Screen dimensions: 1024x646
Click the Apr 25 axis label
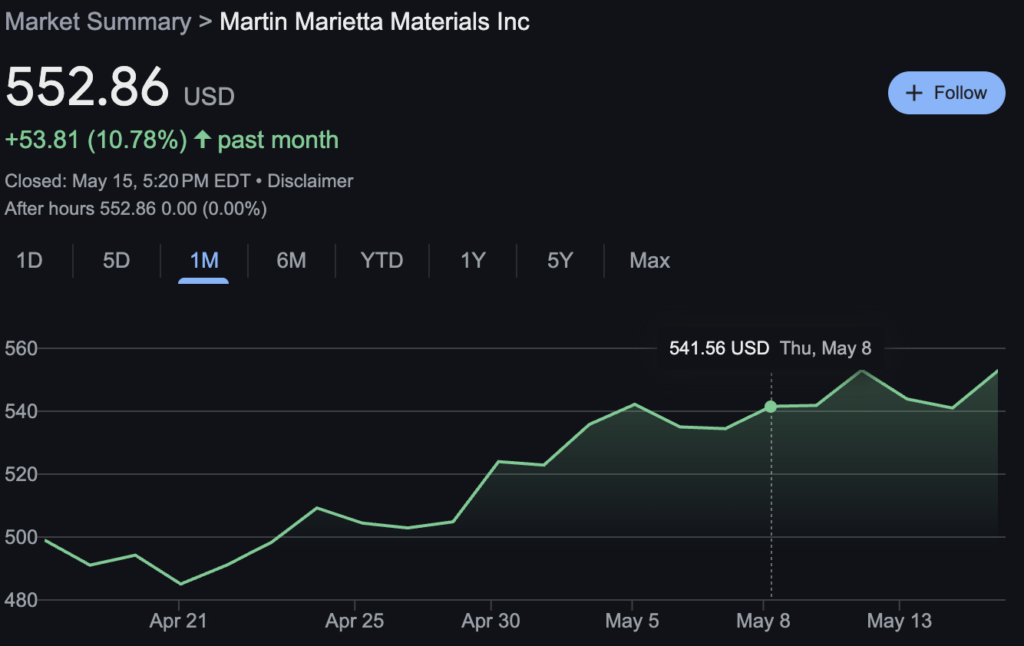[x=355, y=621]
